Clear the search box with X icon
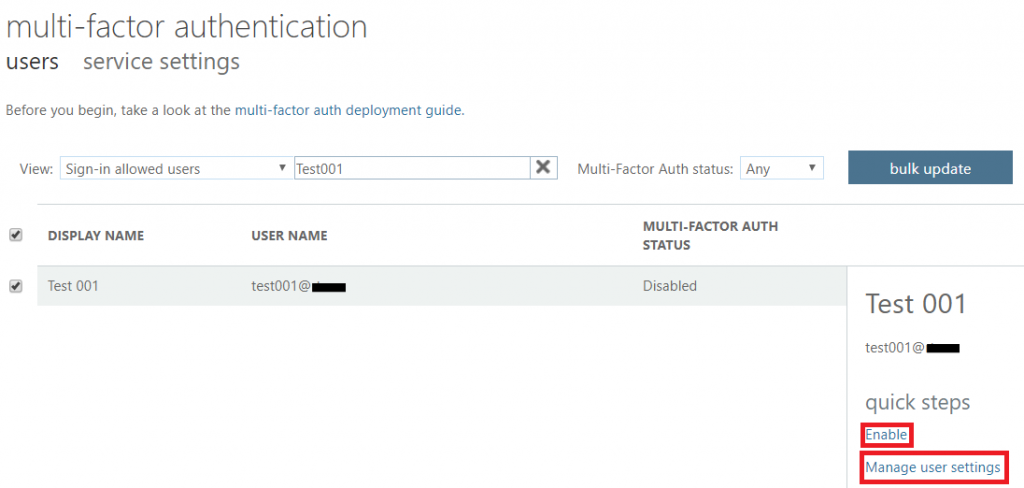 [543, 168]
